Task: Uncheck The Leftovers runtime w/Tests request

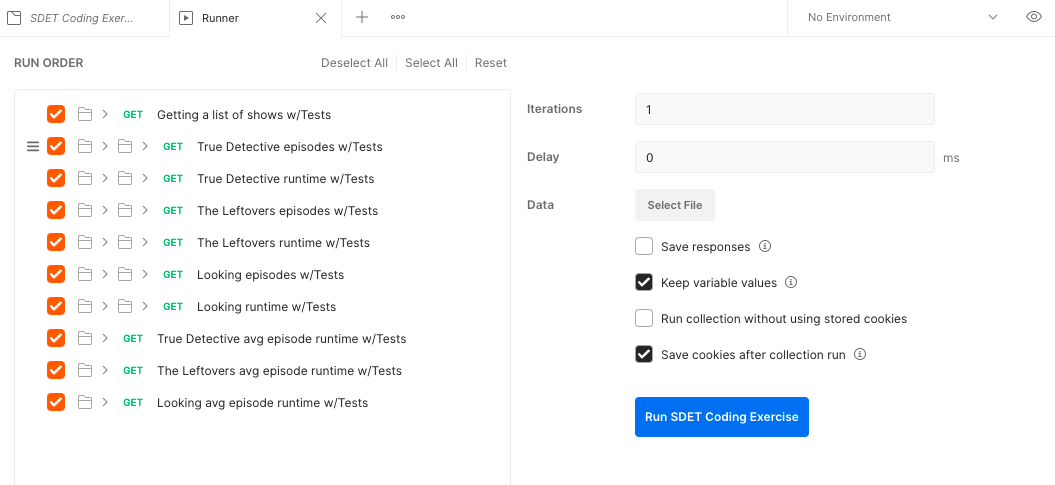Action: 56,242
